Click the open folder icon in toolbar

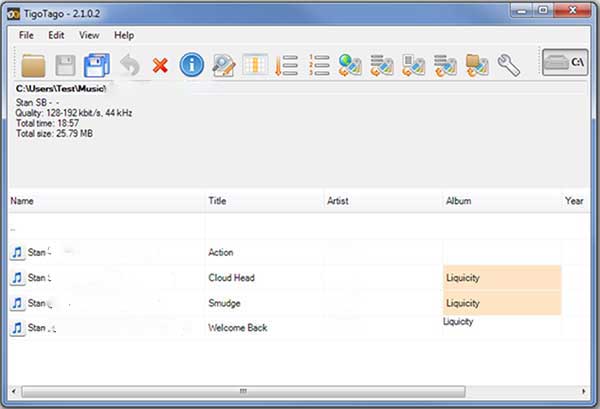(35, 66)
